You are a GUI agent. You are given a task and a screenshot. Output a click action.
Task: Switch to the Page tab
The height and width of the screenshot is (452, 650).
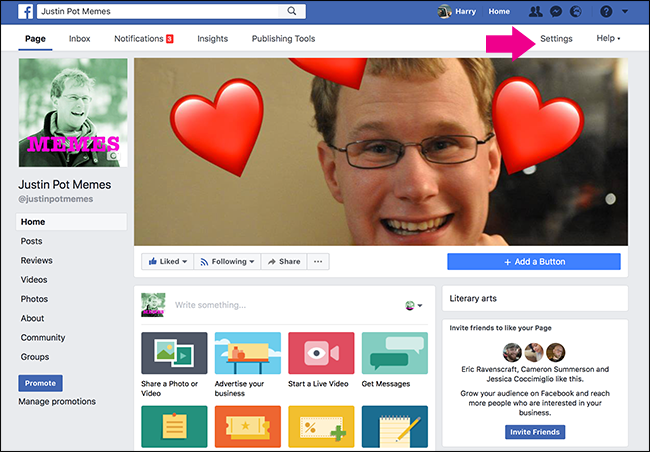click(35, 39)
